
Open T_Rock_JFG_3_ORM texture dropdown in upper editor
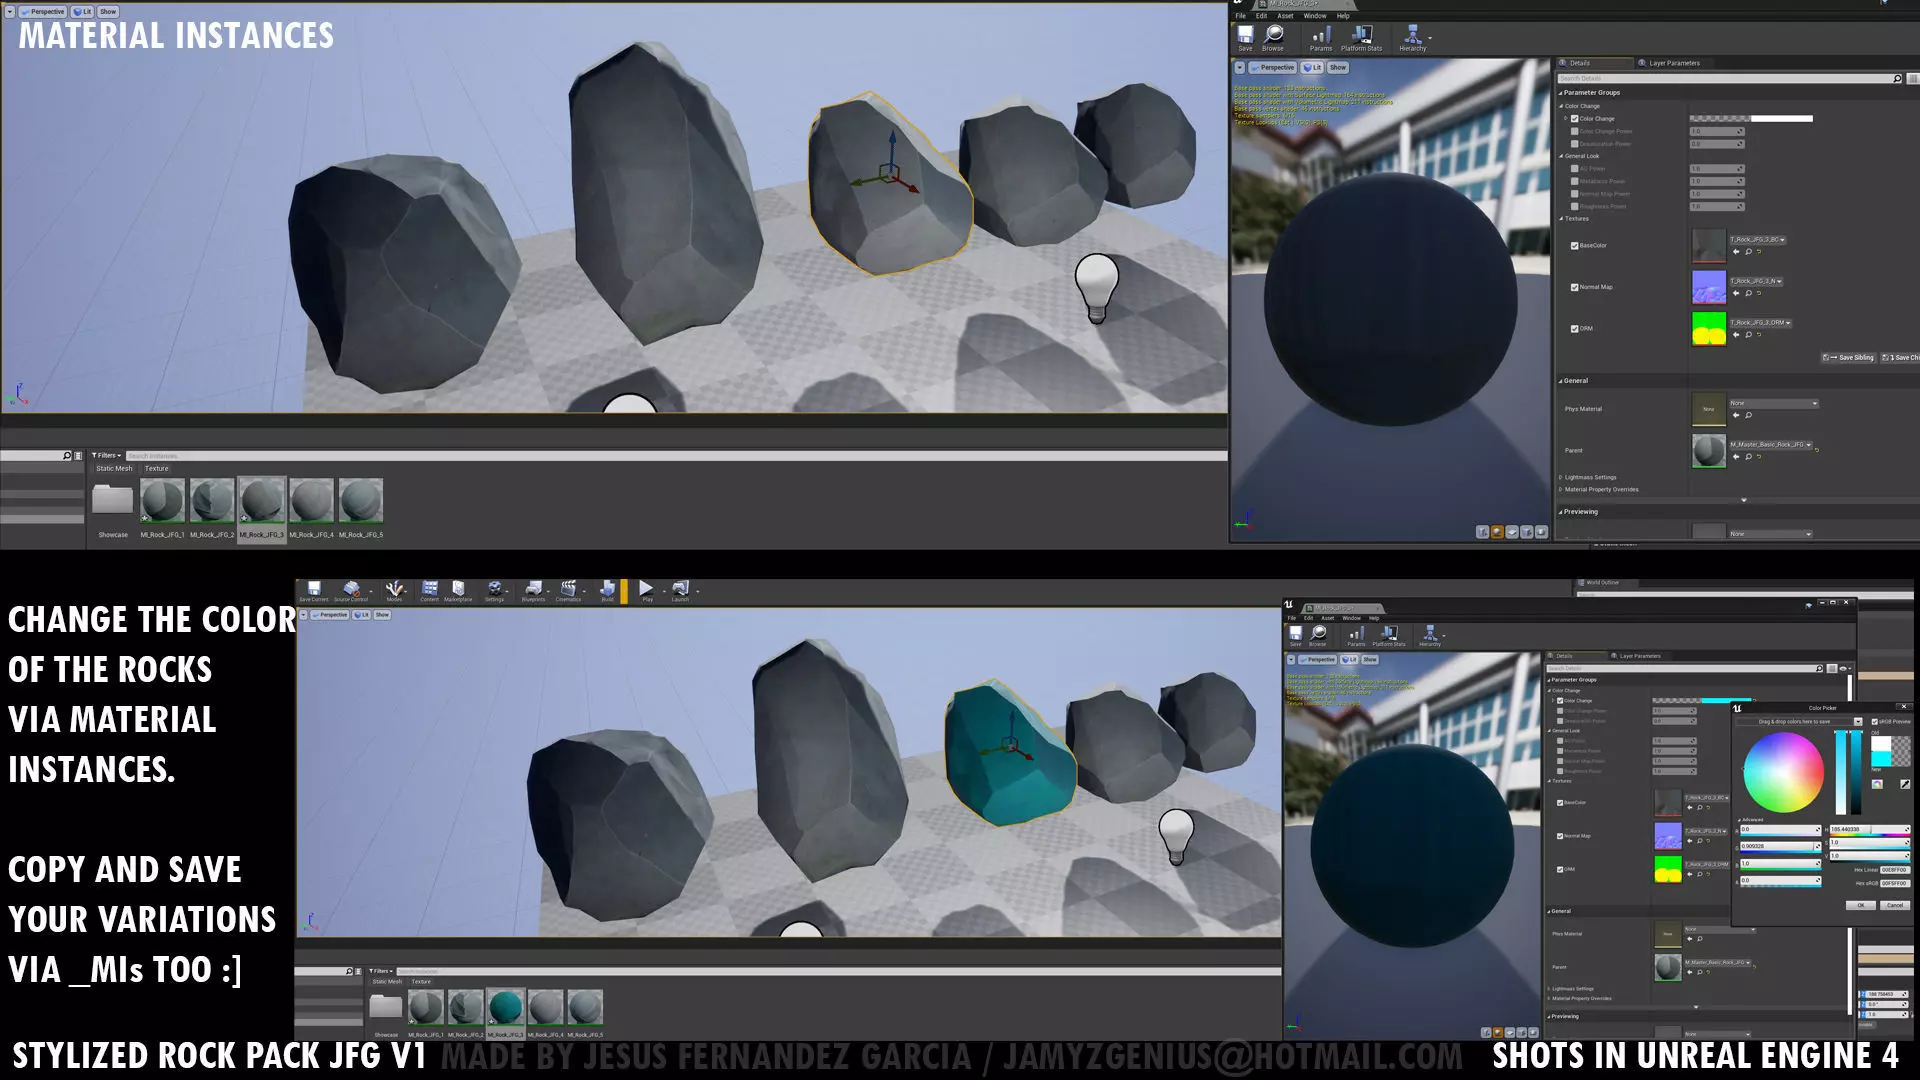[1761, 323]
